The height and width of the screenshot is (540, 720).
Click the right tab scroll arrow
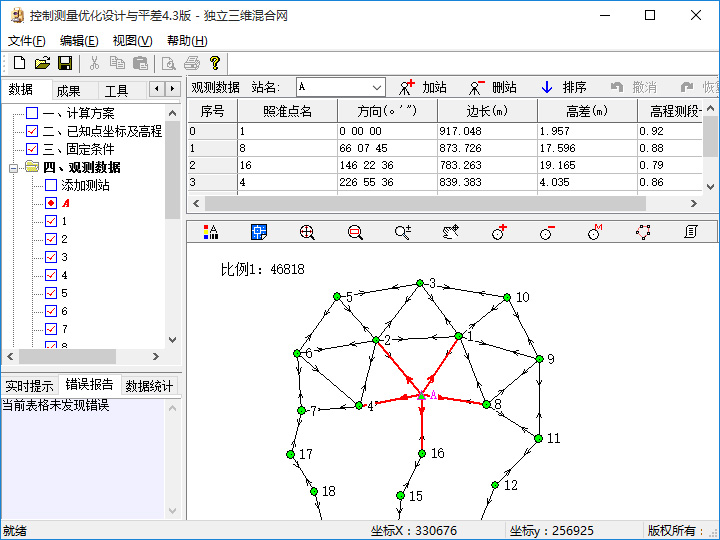pos(172,89)
